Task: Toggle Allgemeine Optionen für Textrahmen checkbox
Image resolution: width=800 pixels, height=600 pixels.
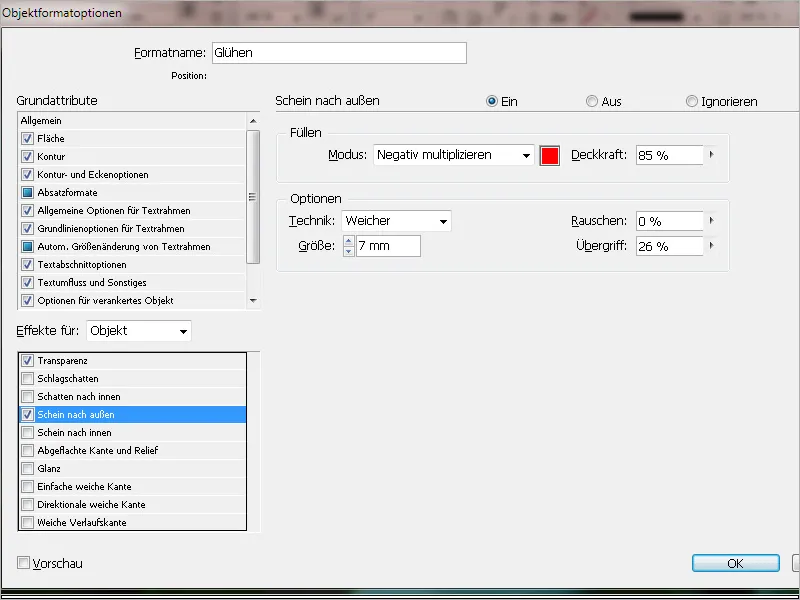Action: (28, 210)
